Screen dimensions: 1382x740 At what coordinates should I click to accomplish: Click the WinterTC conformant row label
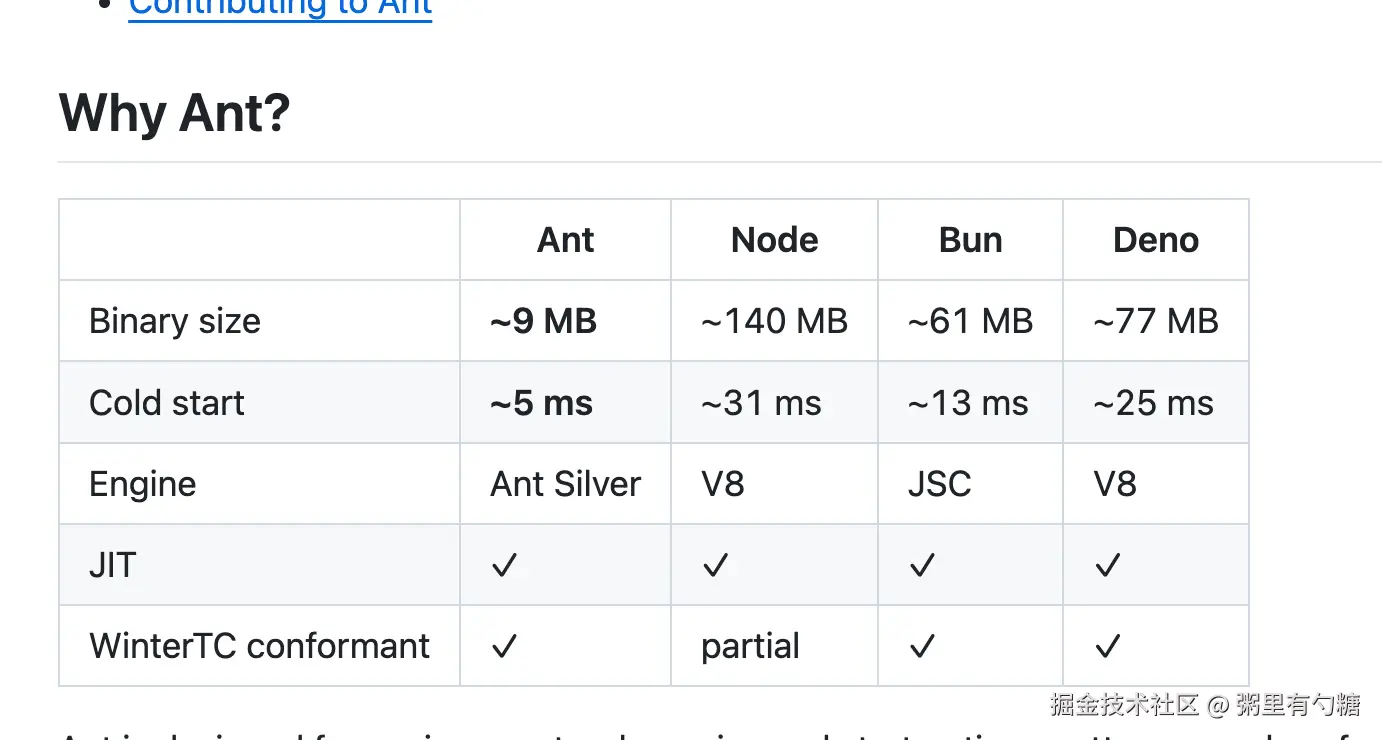(260, 646)
